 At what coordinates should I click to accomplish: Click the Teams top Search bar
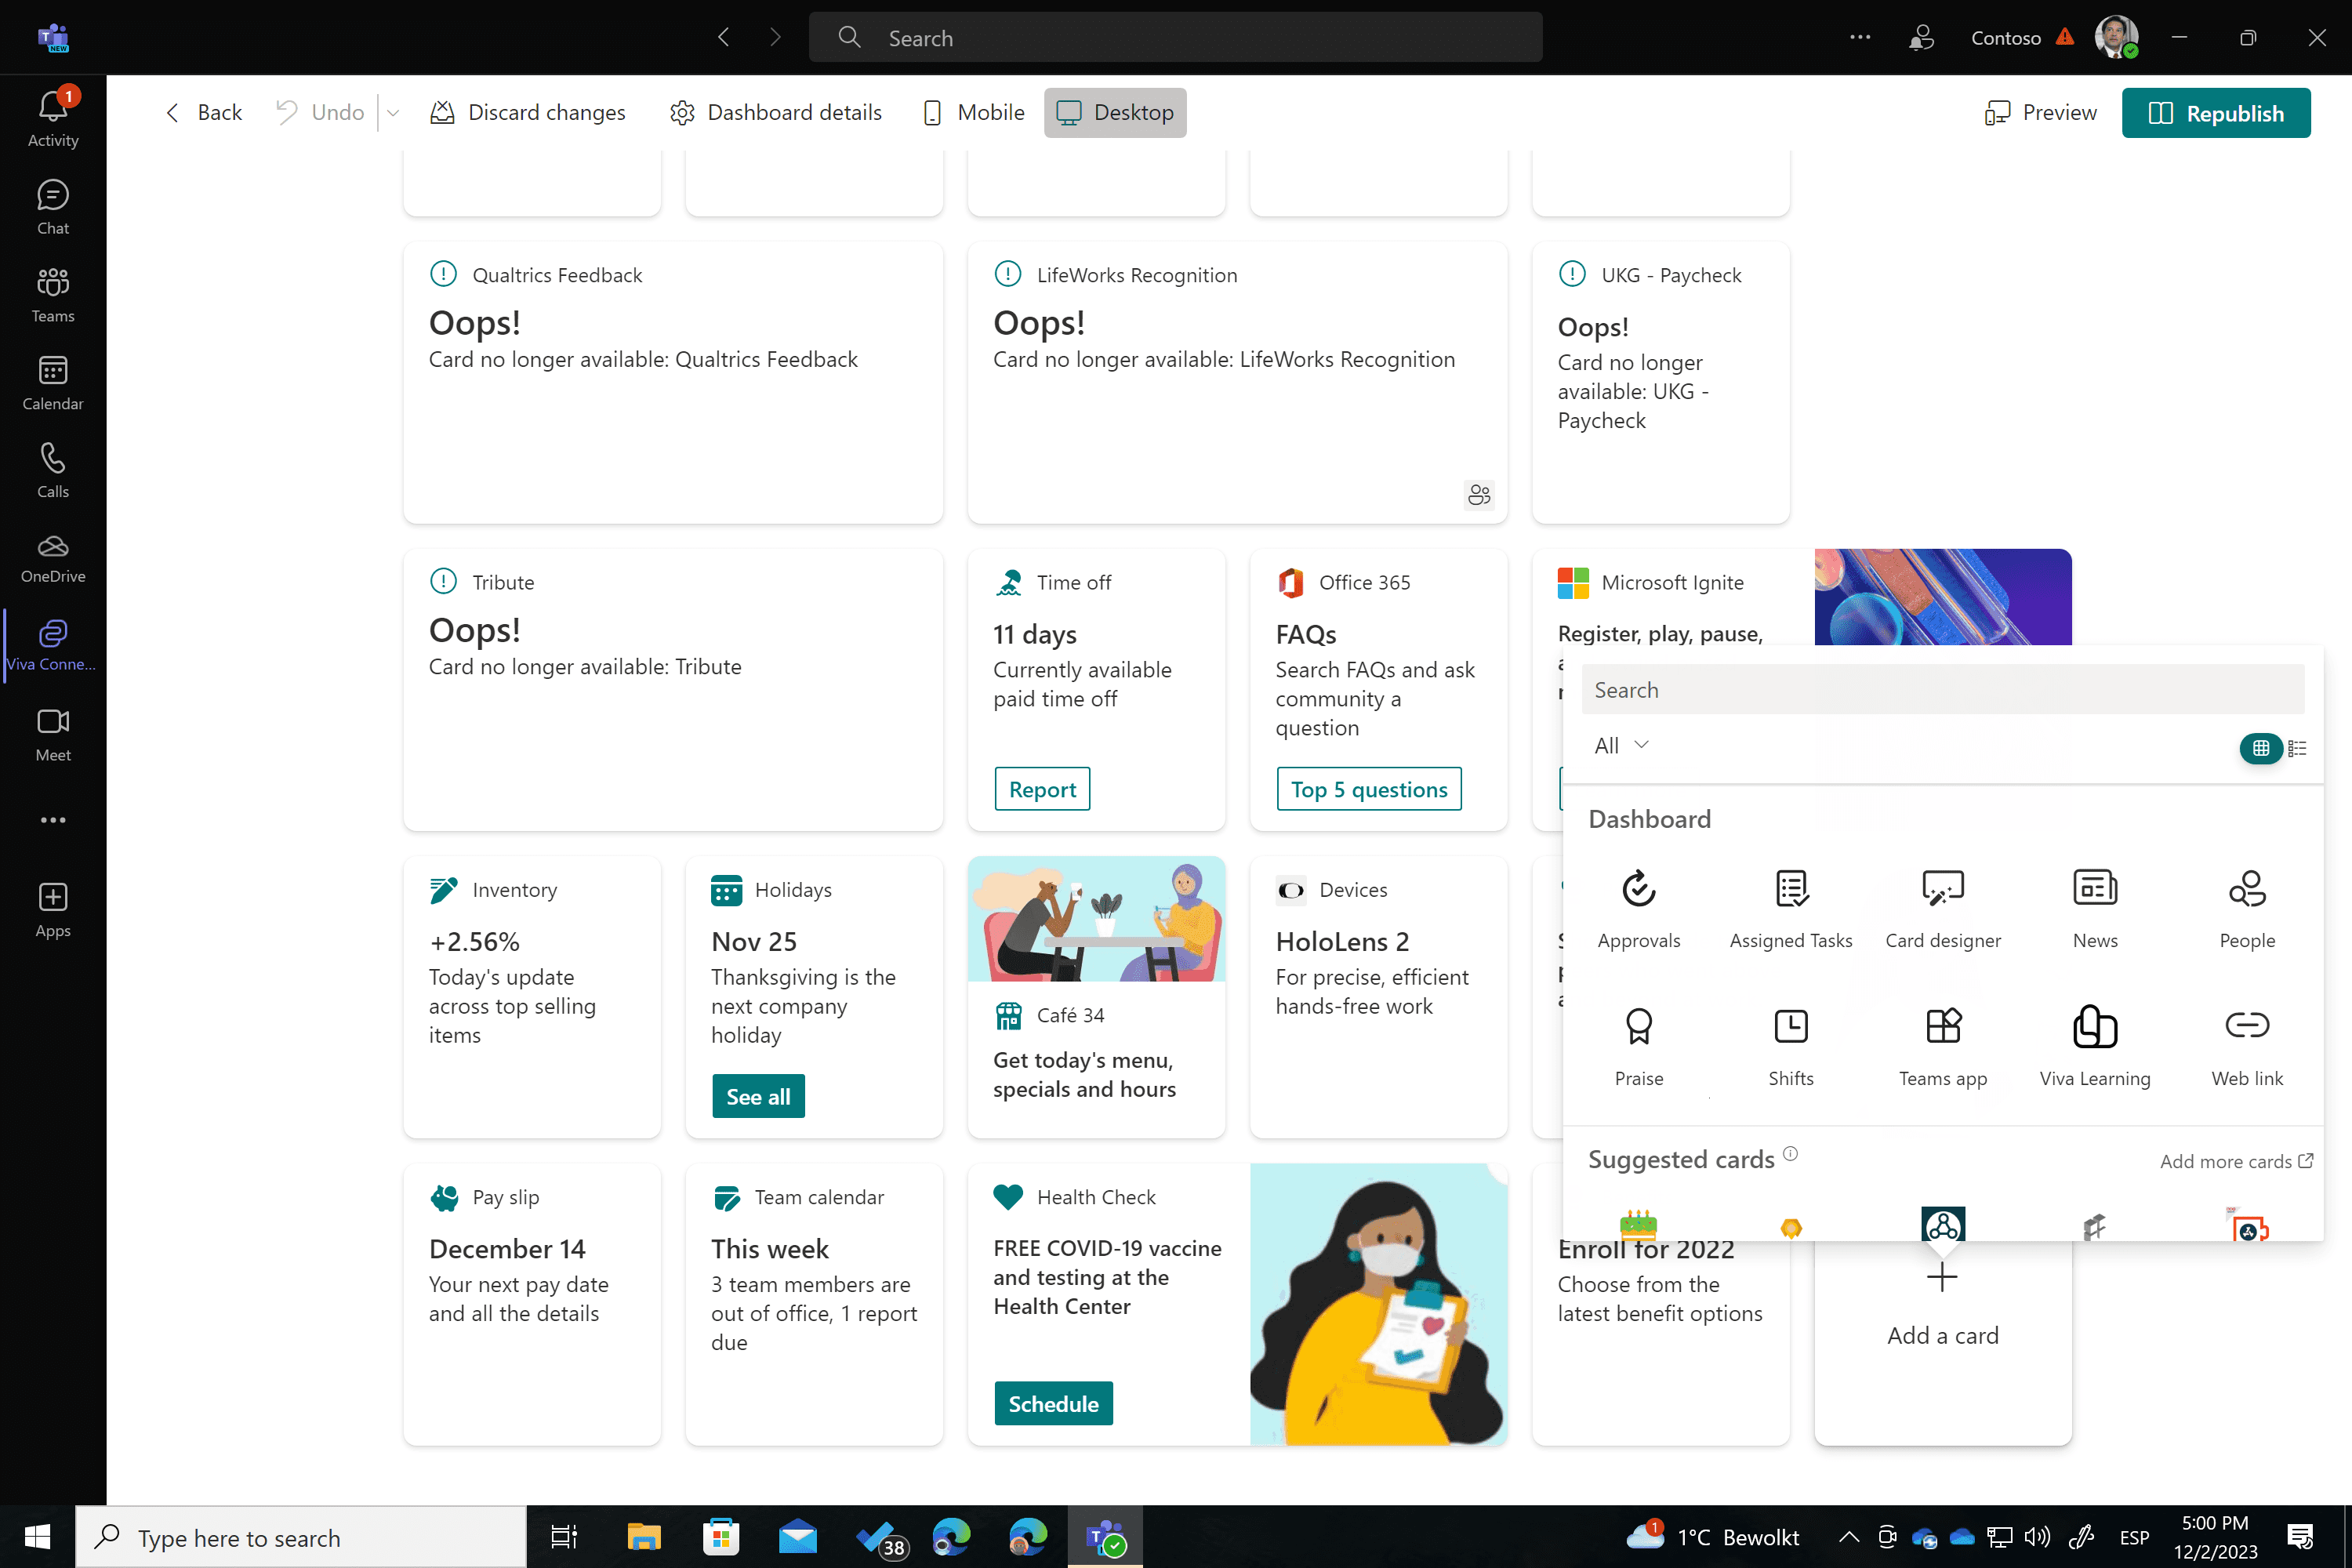coord(1175,37)
